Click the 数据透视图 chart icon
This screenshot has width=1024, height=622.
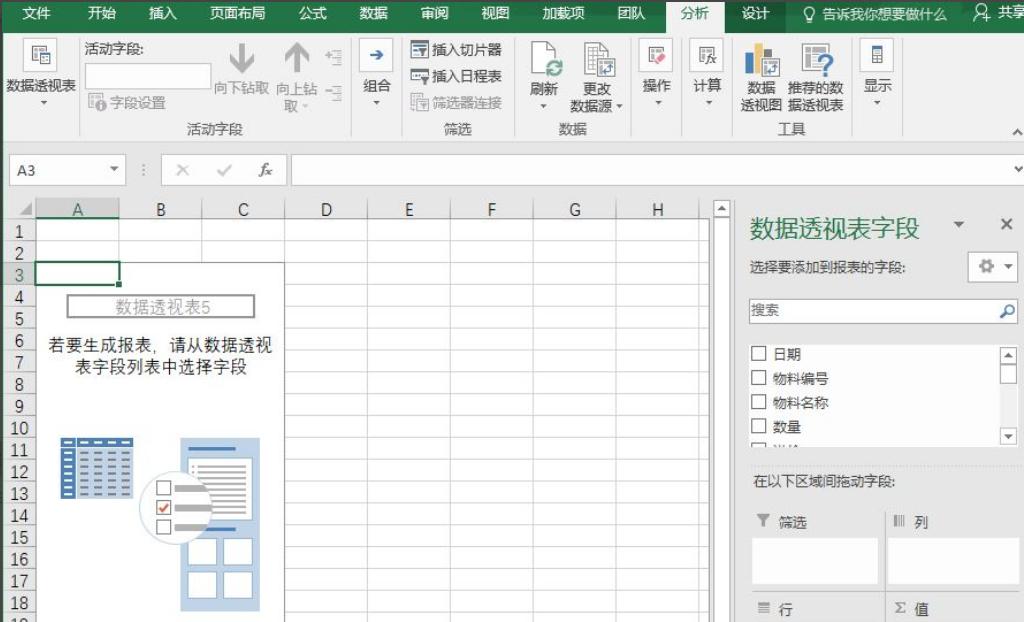(761, 60)
